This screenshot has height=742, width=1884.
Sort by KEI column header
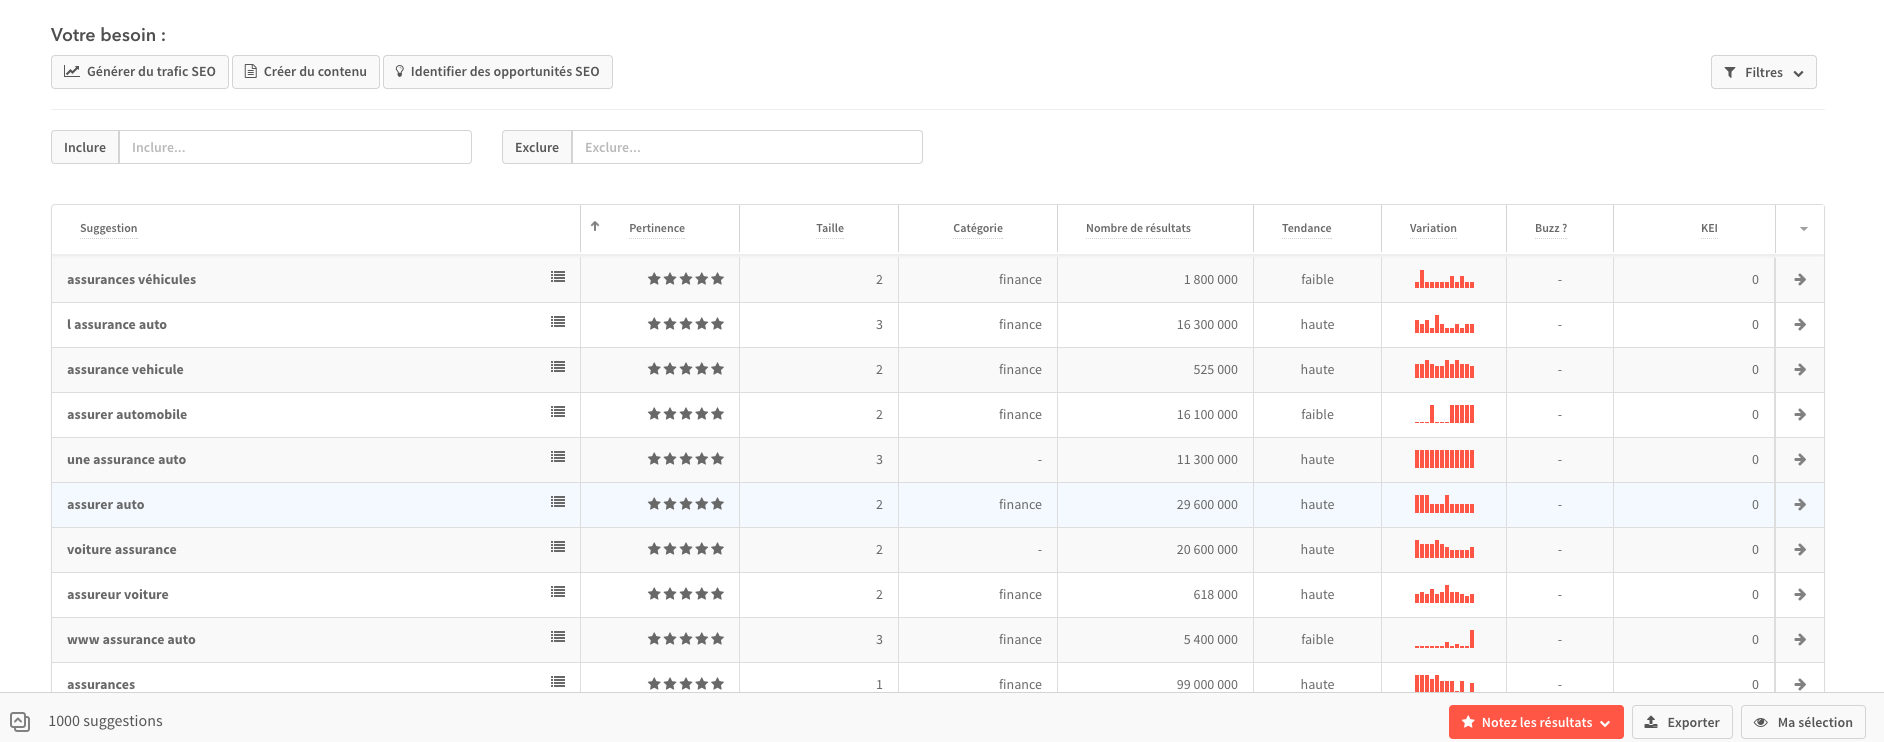(x=1709, y=228)
